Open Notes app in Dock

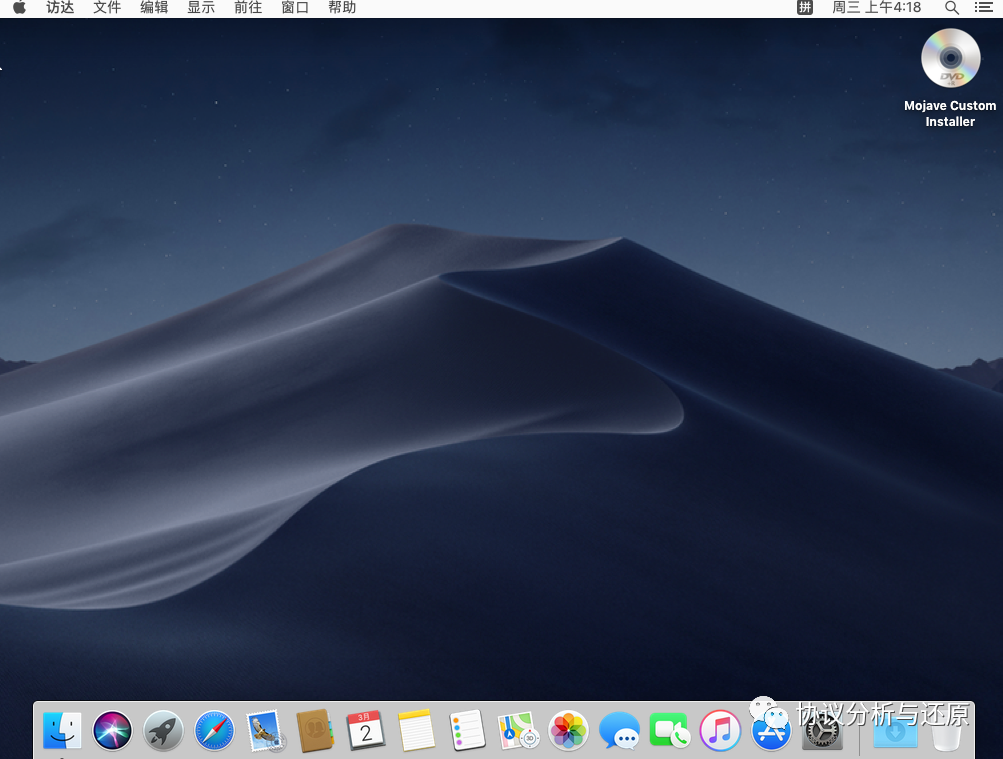(416, 730)
